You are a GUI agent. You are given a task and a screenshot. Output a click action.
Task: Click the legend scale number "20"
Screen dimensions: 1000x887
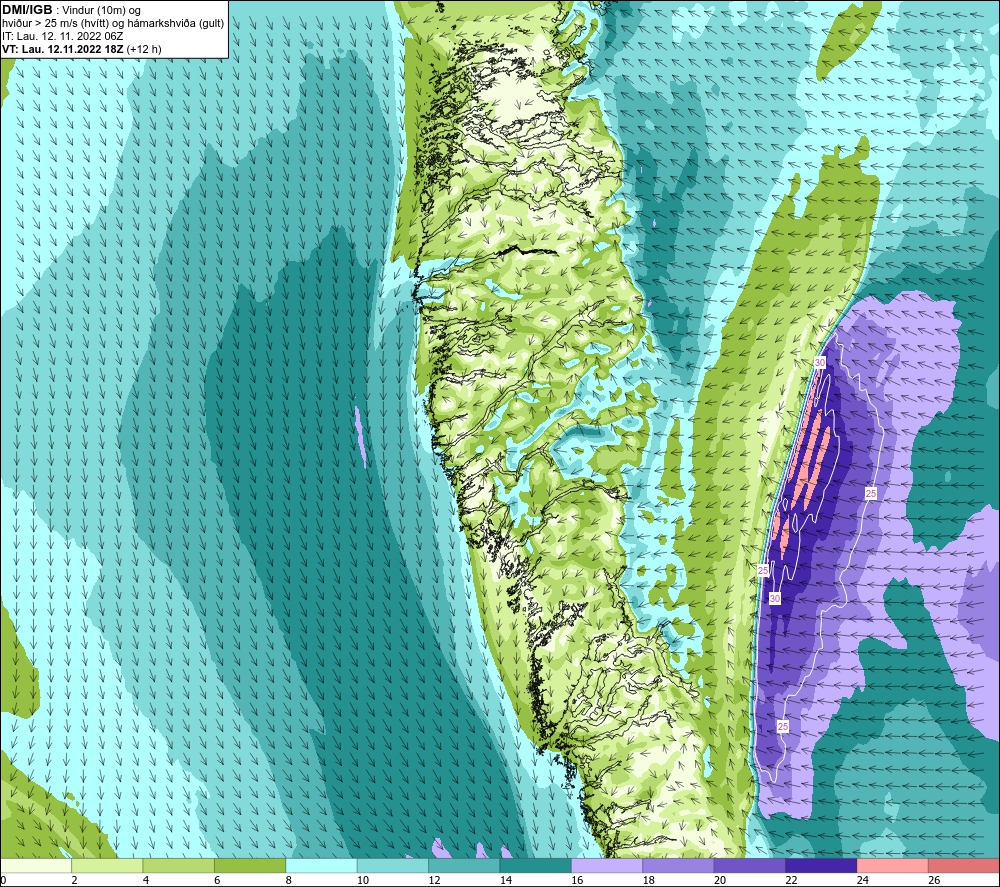tap(719, 880)
